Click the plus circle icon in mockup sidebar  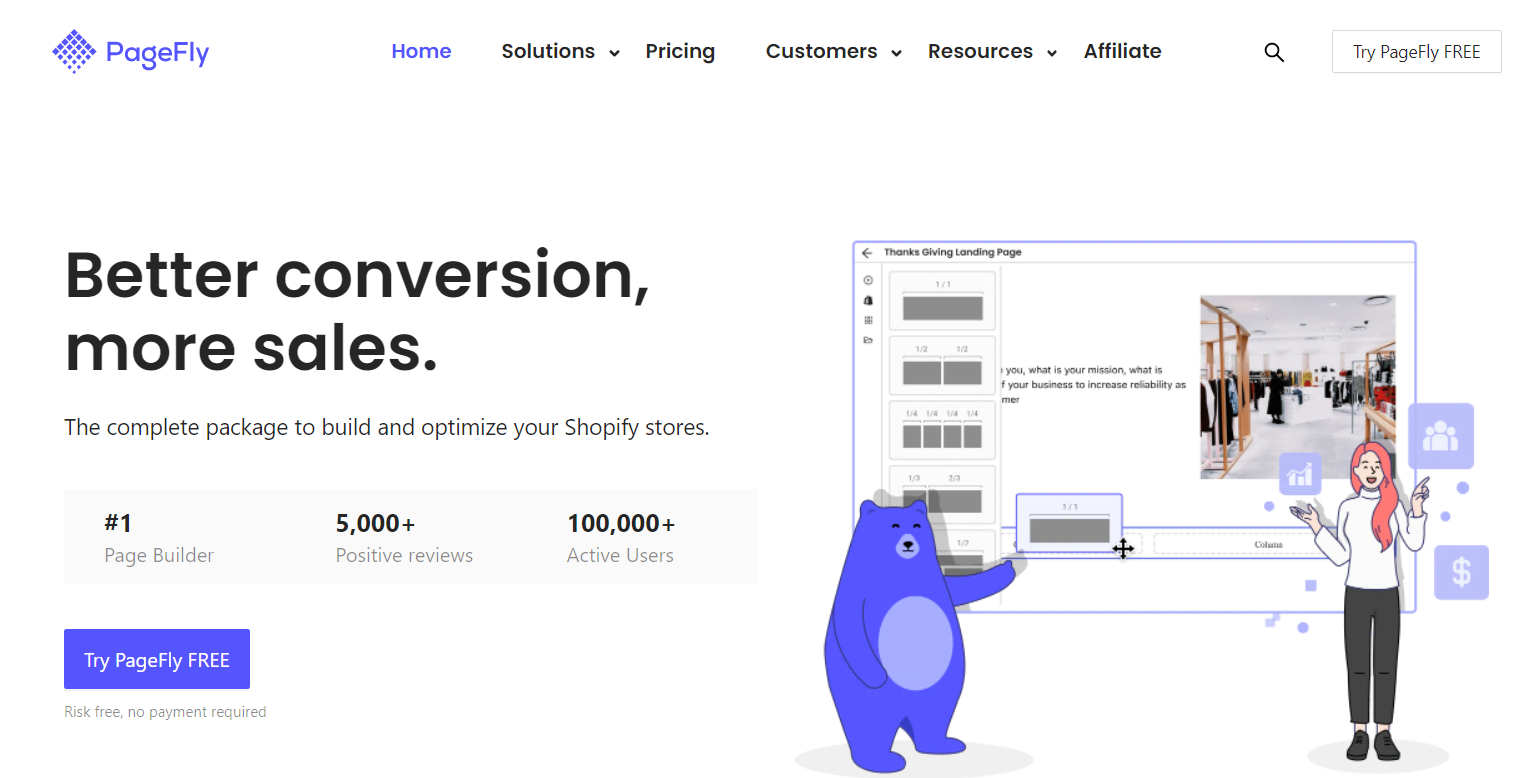tap(868, 280)
